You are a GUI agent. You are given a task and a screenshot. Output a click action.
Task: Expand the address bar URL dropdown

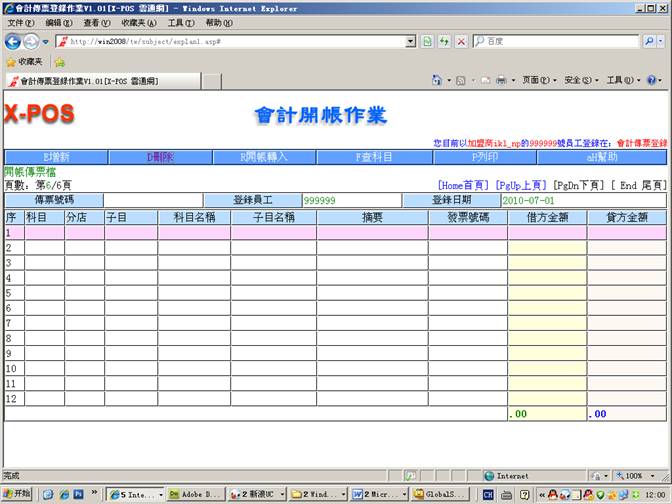point(410,41)
